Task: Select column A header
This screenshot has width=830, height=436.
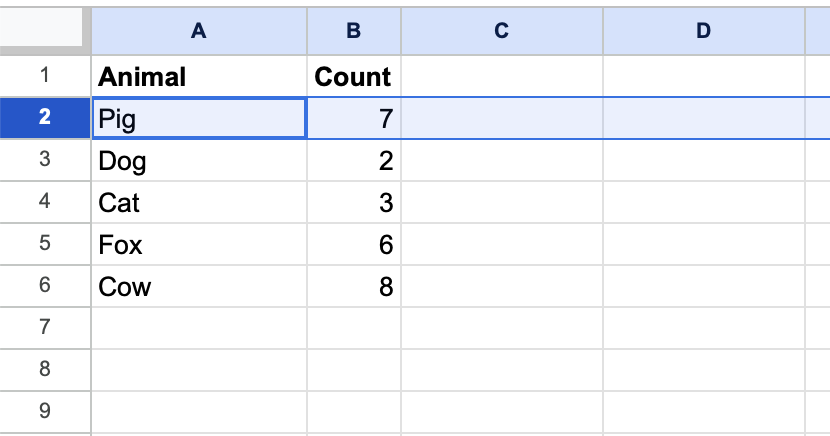Action: coord(198,31)
